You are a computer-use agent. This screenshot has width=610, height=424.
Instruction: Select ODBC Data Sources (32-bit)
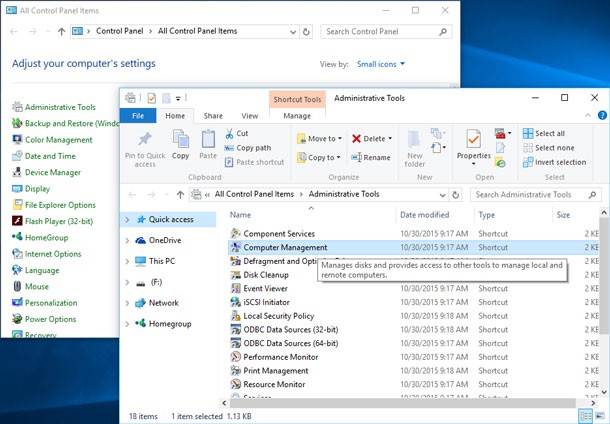[x=291, y=330]
